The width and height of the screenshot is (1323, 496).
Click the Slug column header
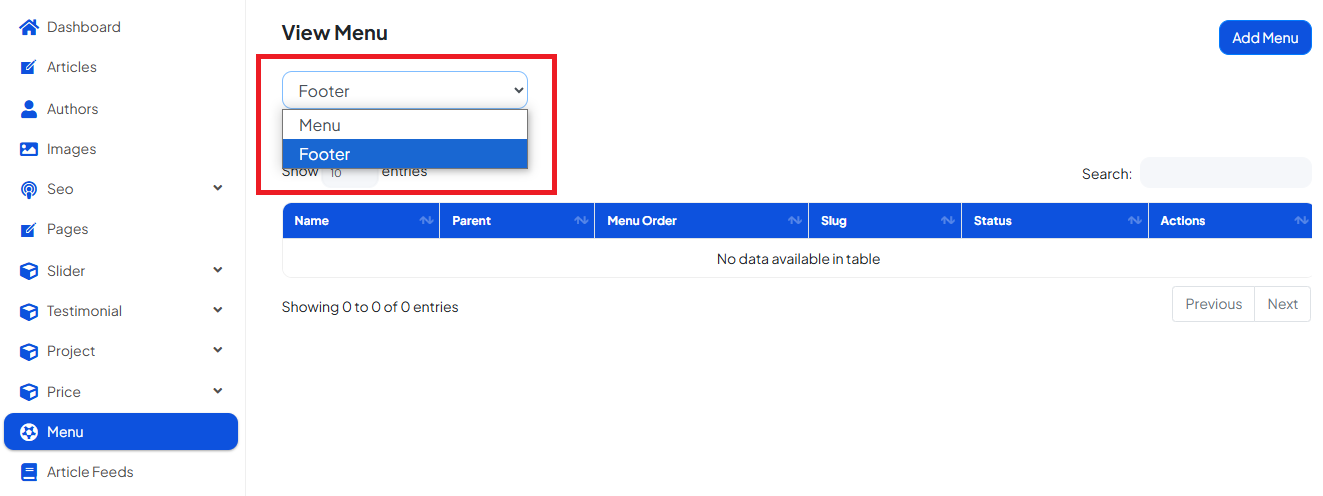[885, 221]
